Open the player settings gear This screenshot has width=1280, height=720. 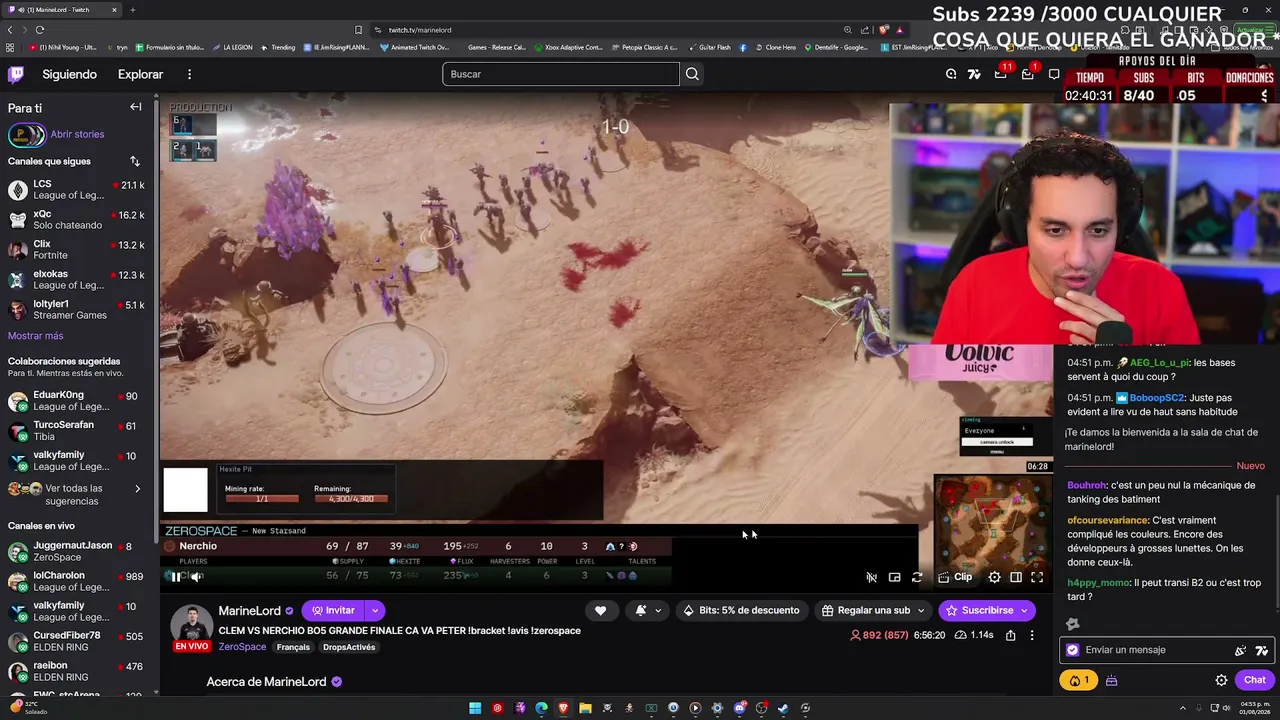pyautogui.click(x=994, y=577)
